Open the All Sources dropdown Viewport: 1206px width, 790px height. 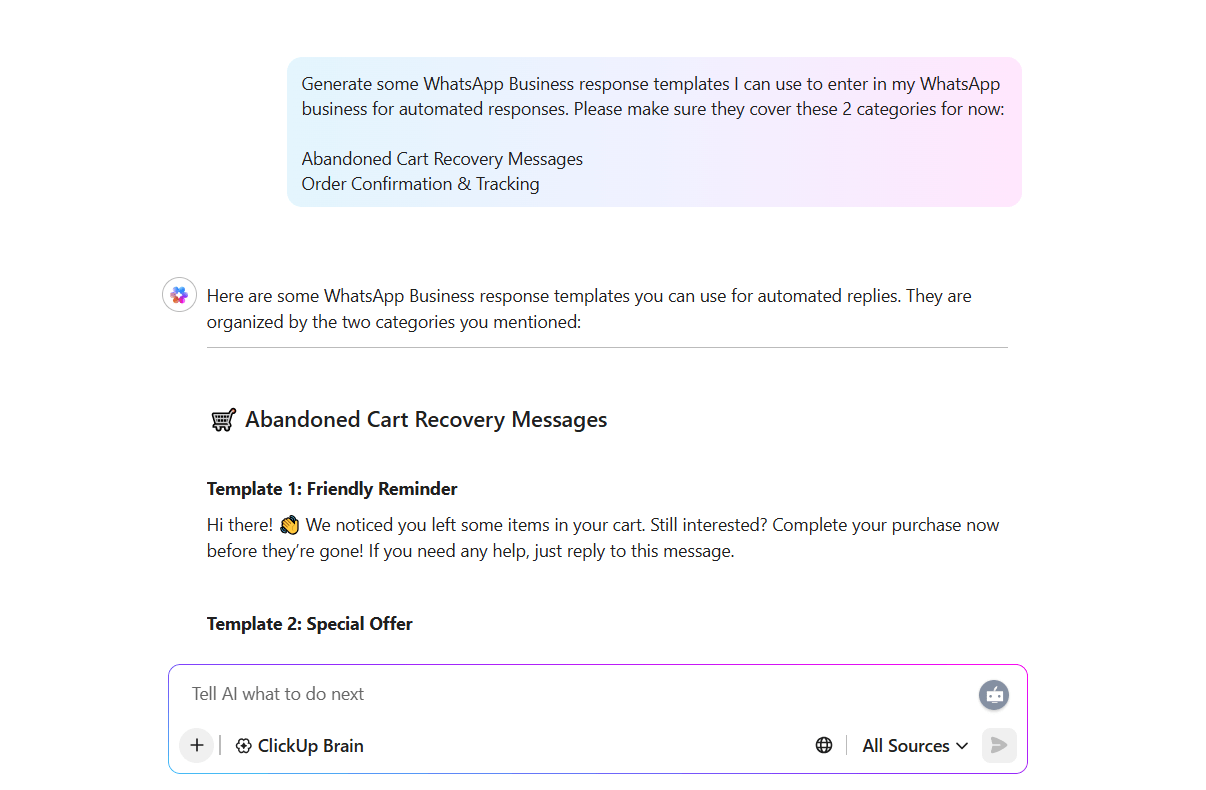pyautogui.click(x=914, y=746)
